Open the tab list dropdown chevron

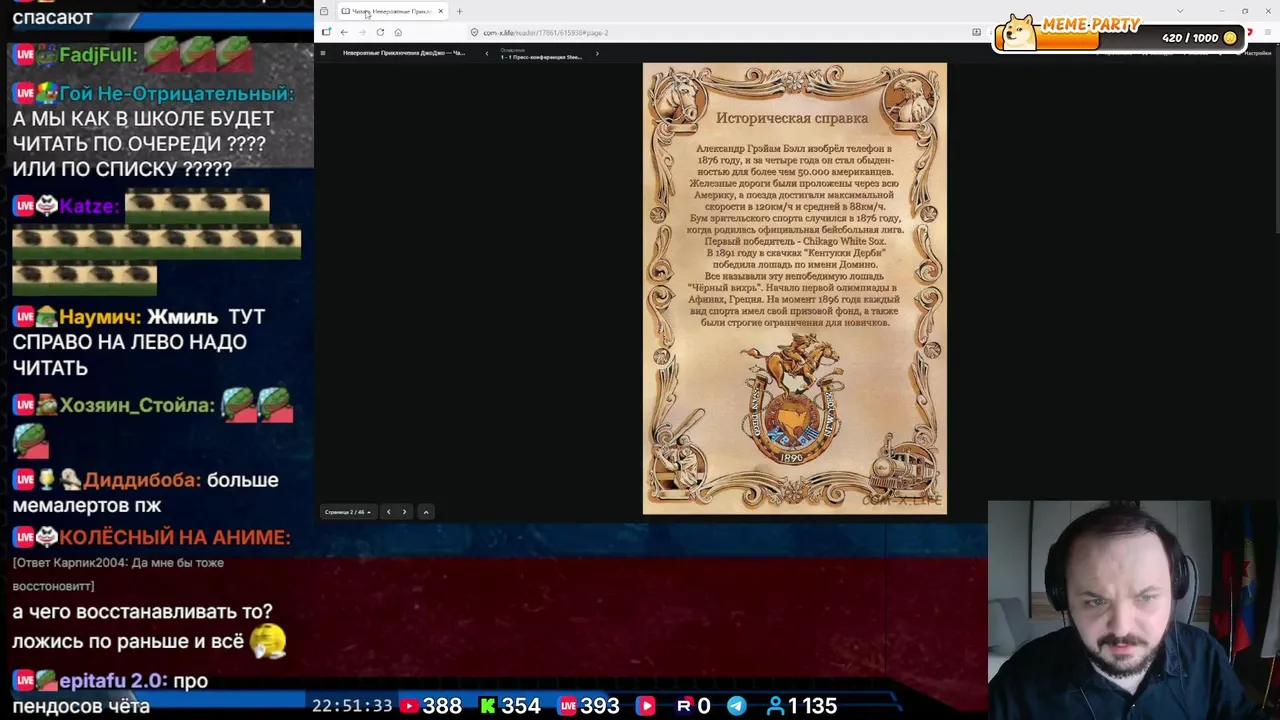[x=1180, y=11]
